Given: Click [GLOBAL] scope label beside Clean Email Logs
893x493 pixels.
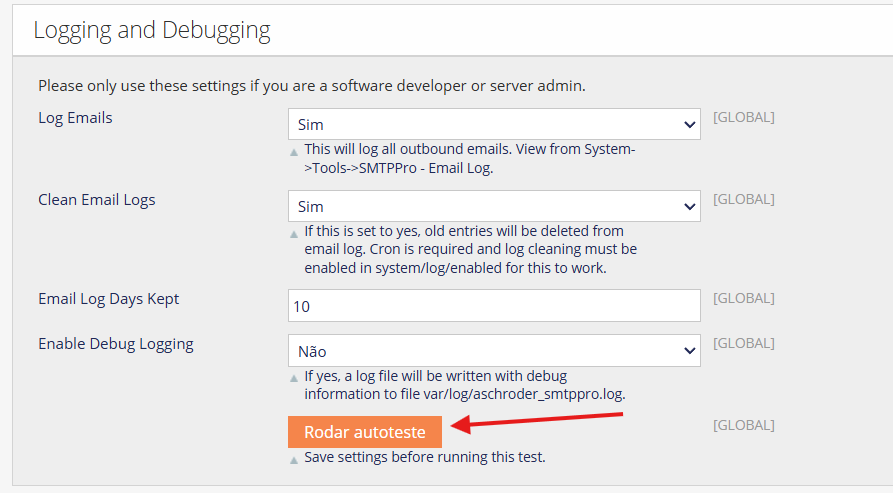Looking at the screenshot, I should click(743, 199).
